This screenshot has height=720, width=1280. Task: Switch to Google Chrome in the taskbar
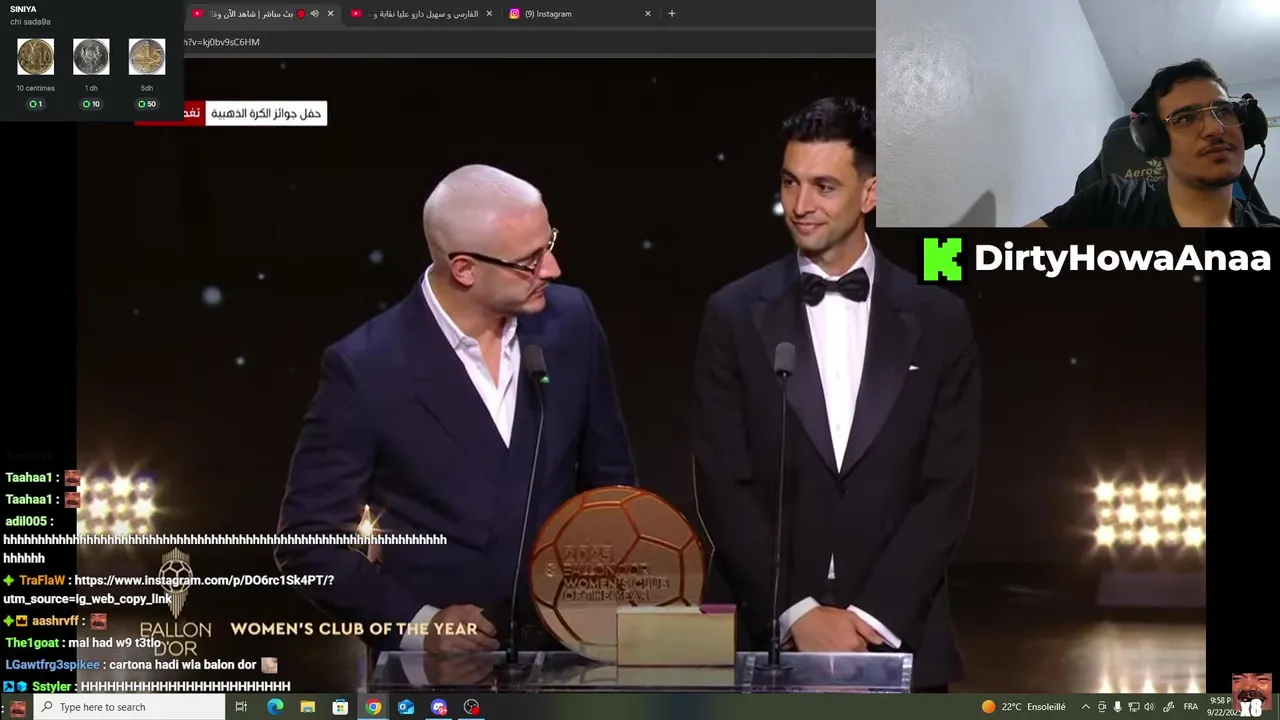373,707
